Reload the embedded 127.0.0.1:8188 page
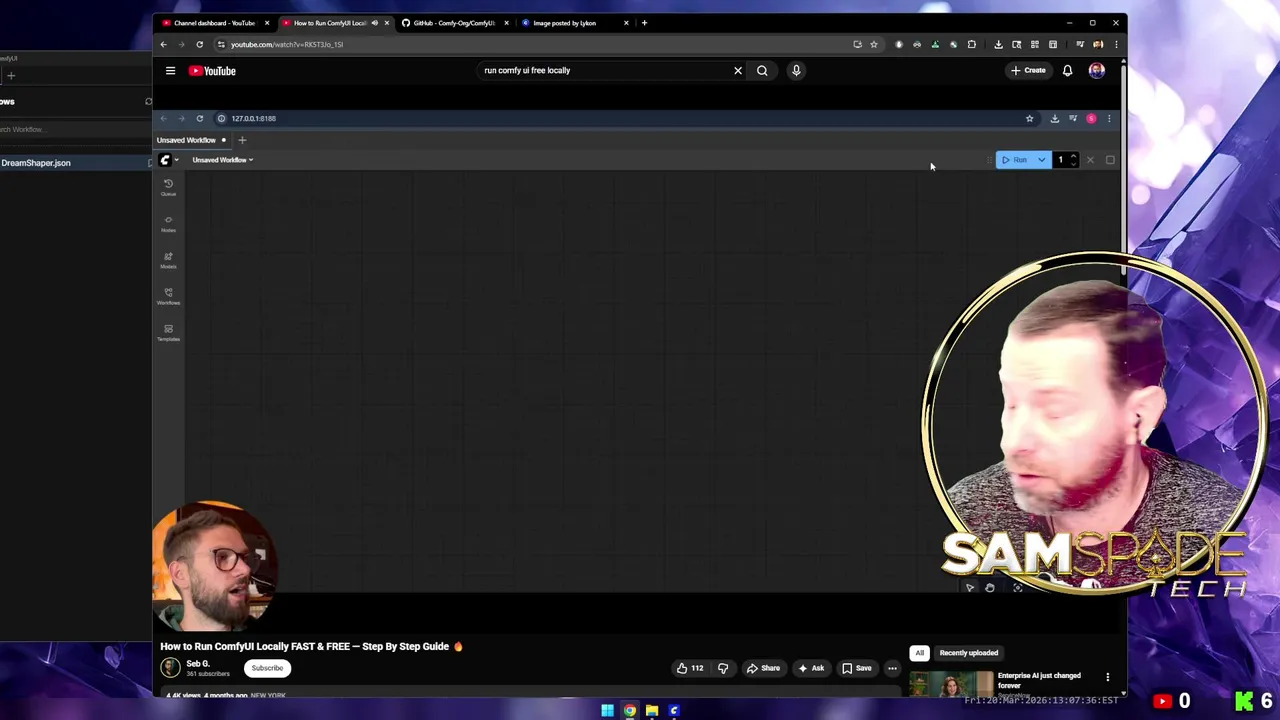The width and height of the screenshot is (1280, 720). pos(199,118)
